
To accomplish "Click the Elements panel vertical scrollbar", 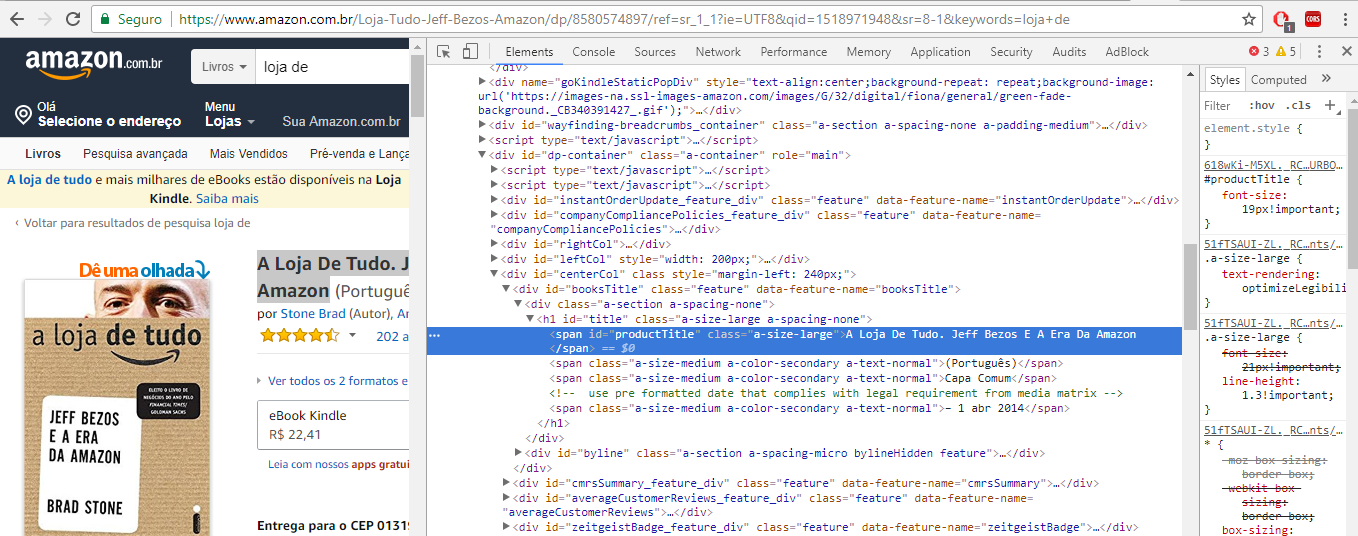I will pyautogui.click(x=1190, y=286).
